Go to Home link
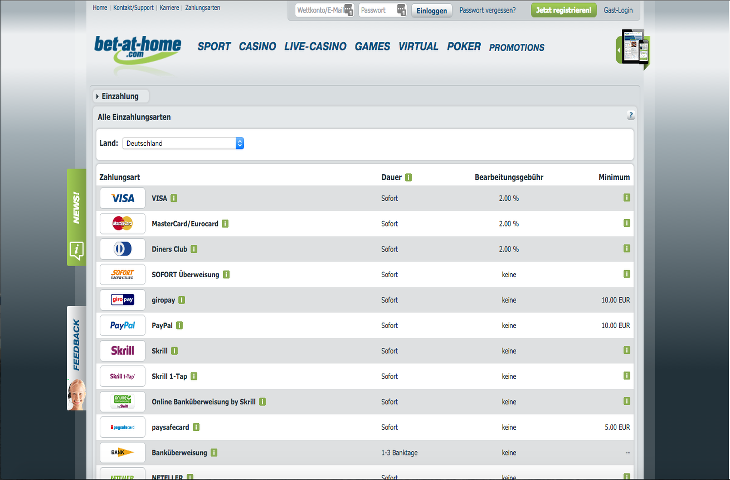Viewport: 730px width, 480px height. click(100, 7)
